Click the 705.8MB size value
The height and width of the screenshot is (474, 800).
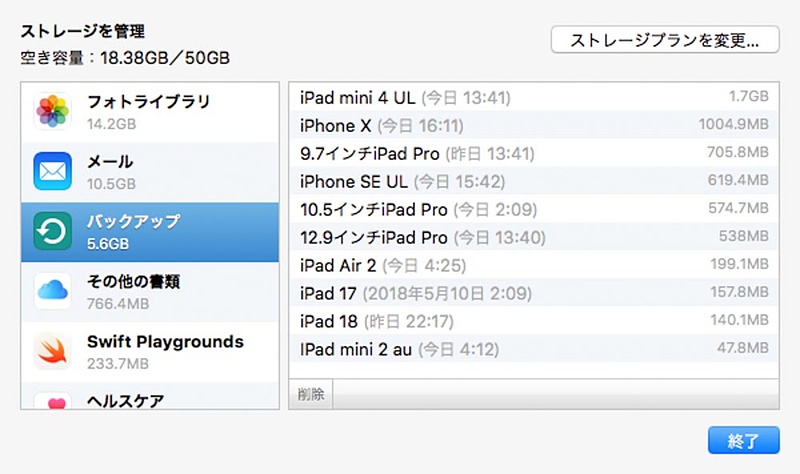click(x=738, y=152)
